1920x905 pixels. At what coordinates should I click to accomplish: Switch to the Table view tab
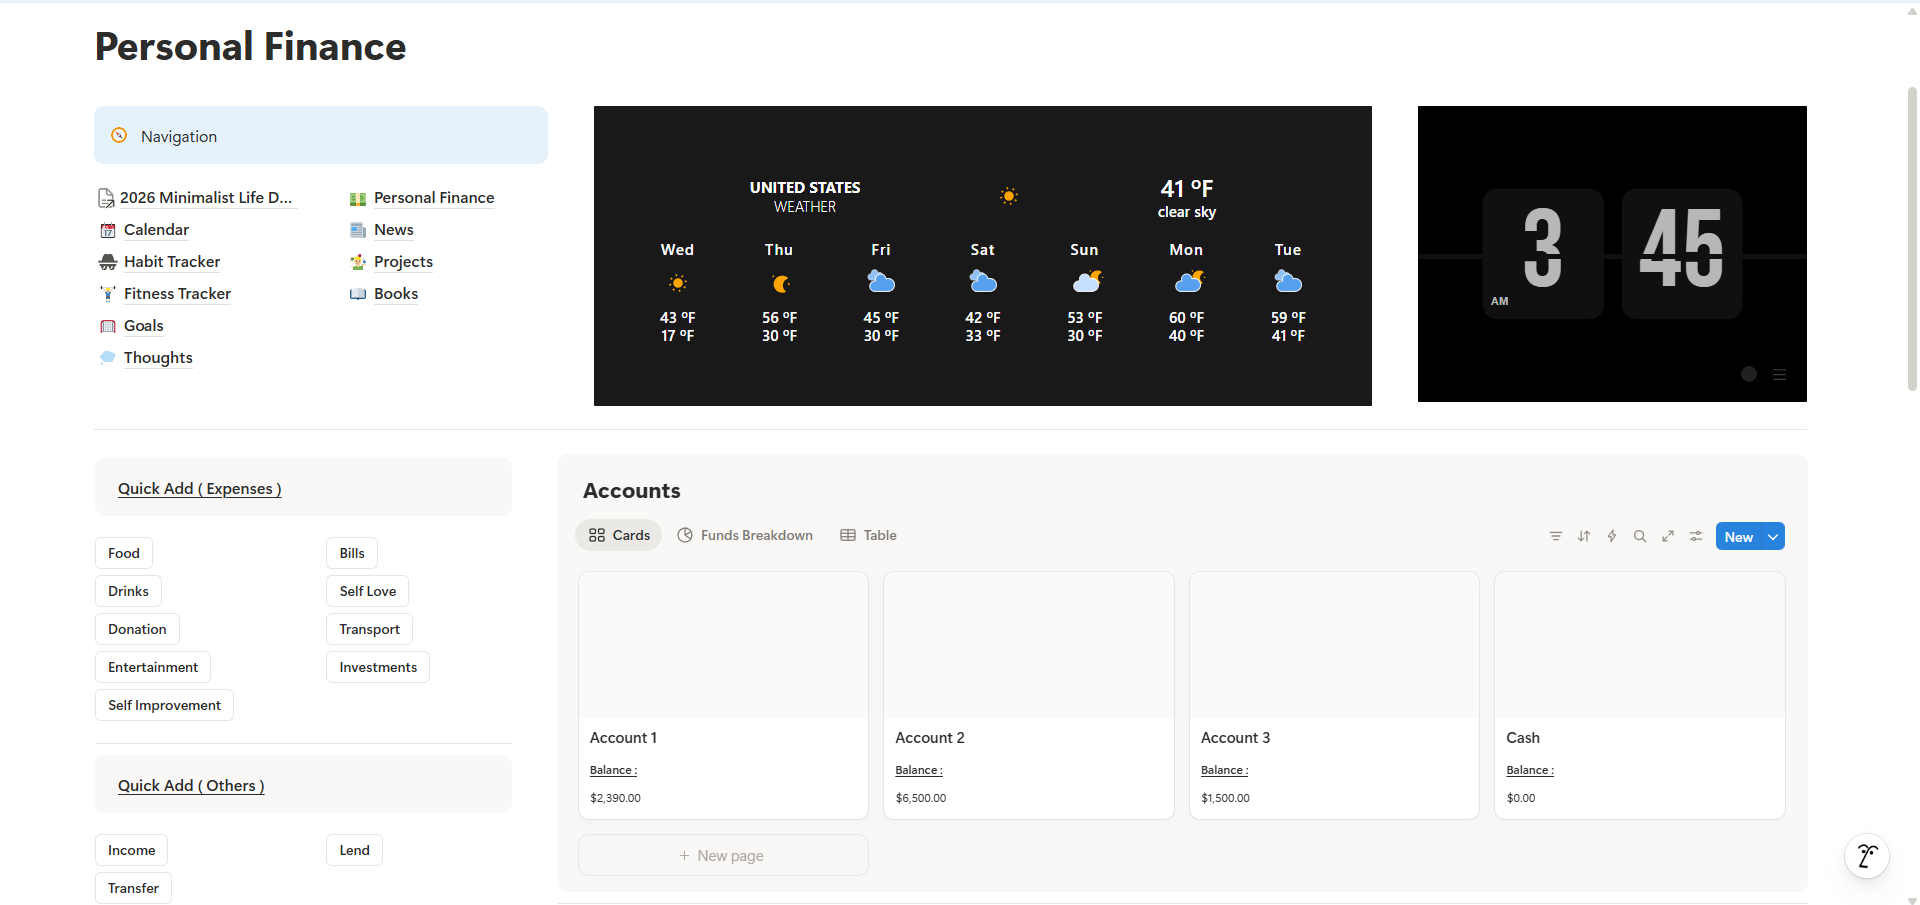click(x=867, y=535)
